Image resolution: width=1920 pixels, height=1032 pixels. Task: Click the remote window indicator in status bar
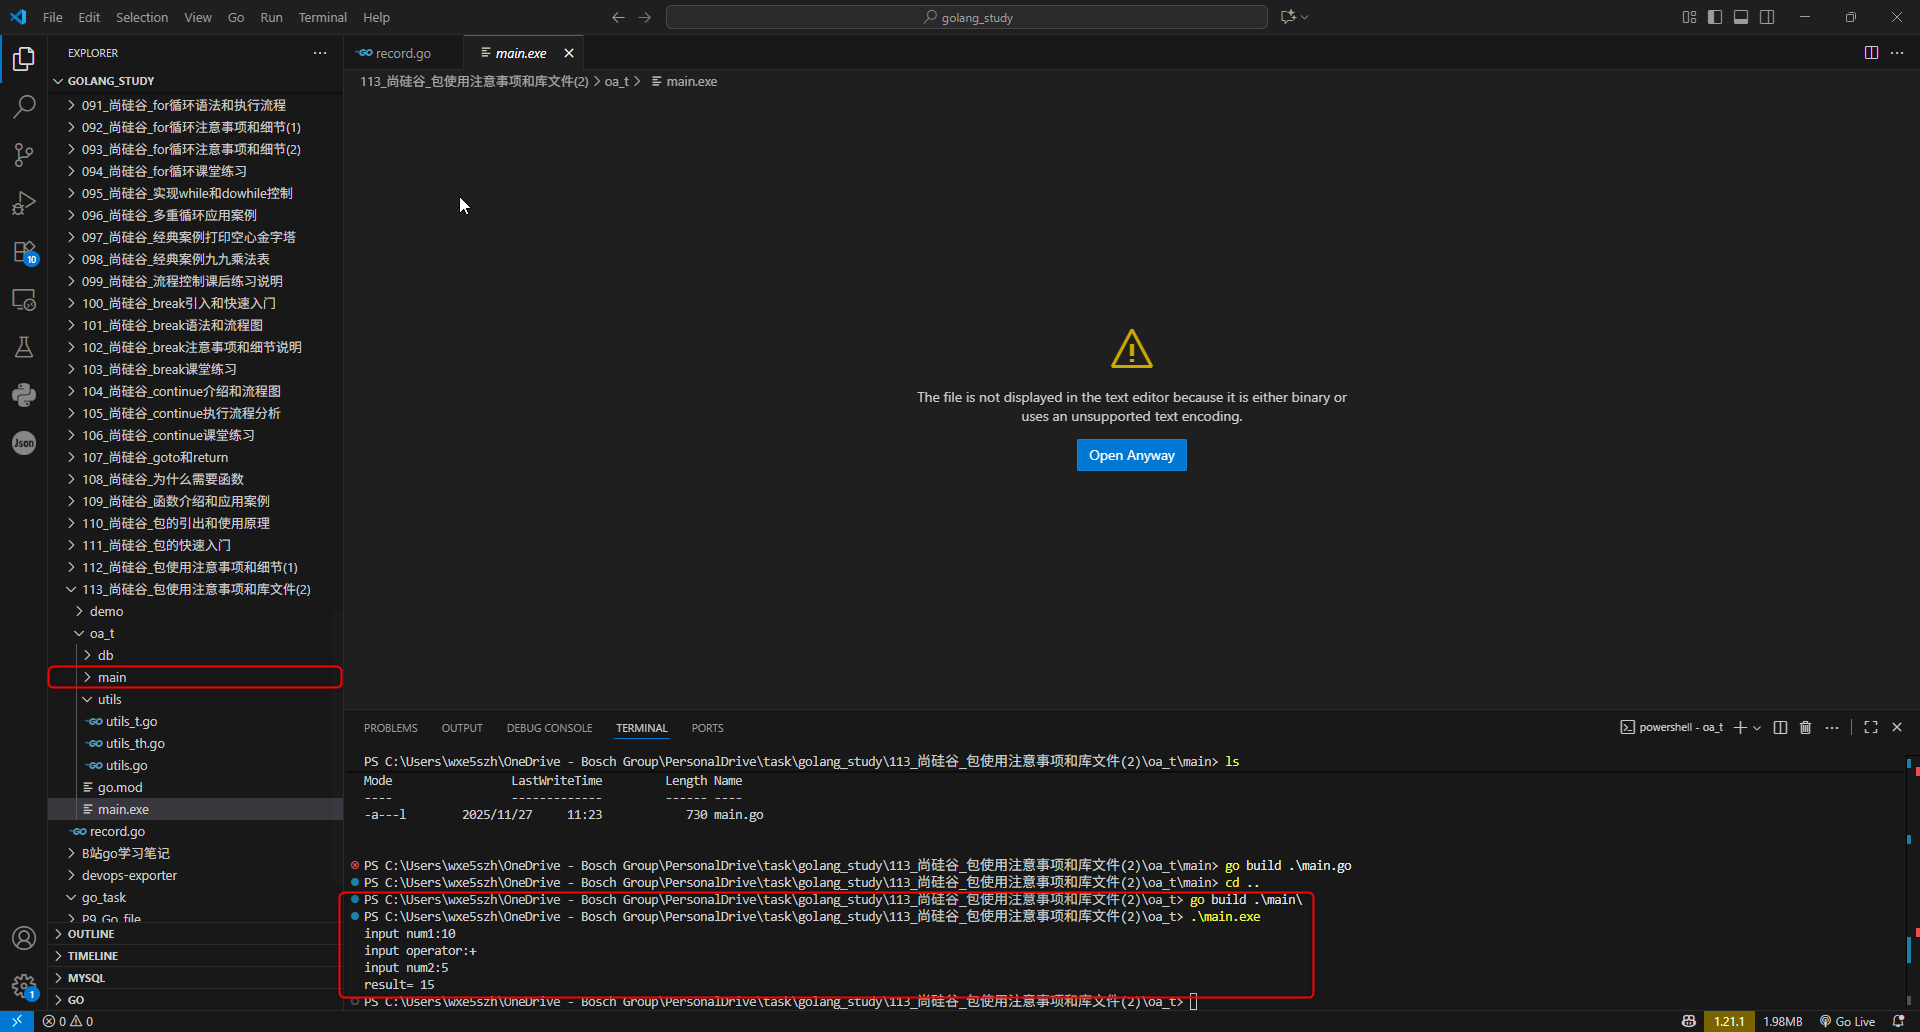tap(17, 1021)
